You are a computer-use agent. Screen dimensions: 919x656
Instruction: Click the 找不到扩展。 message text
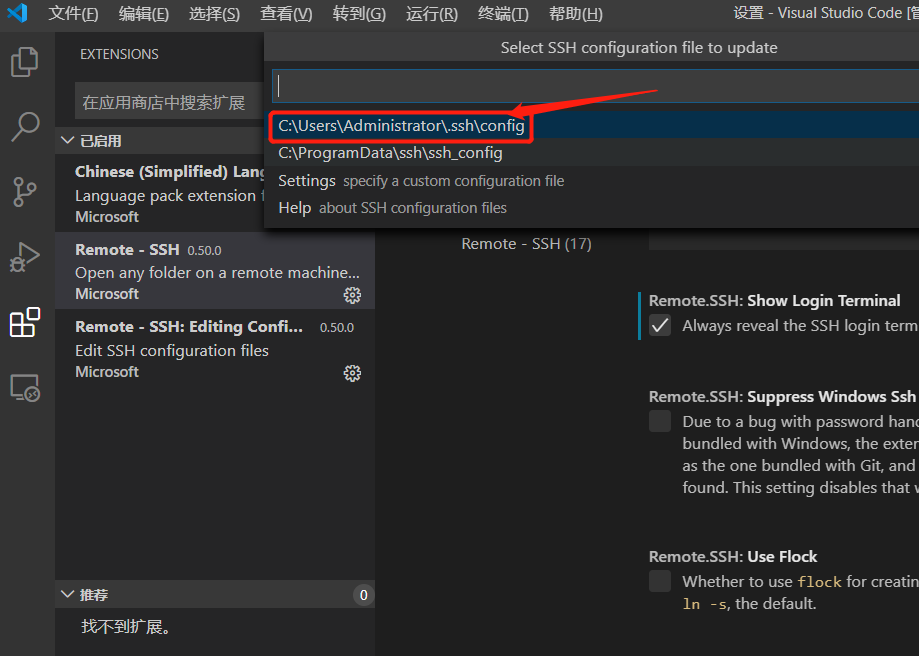point(127,627)
